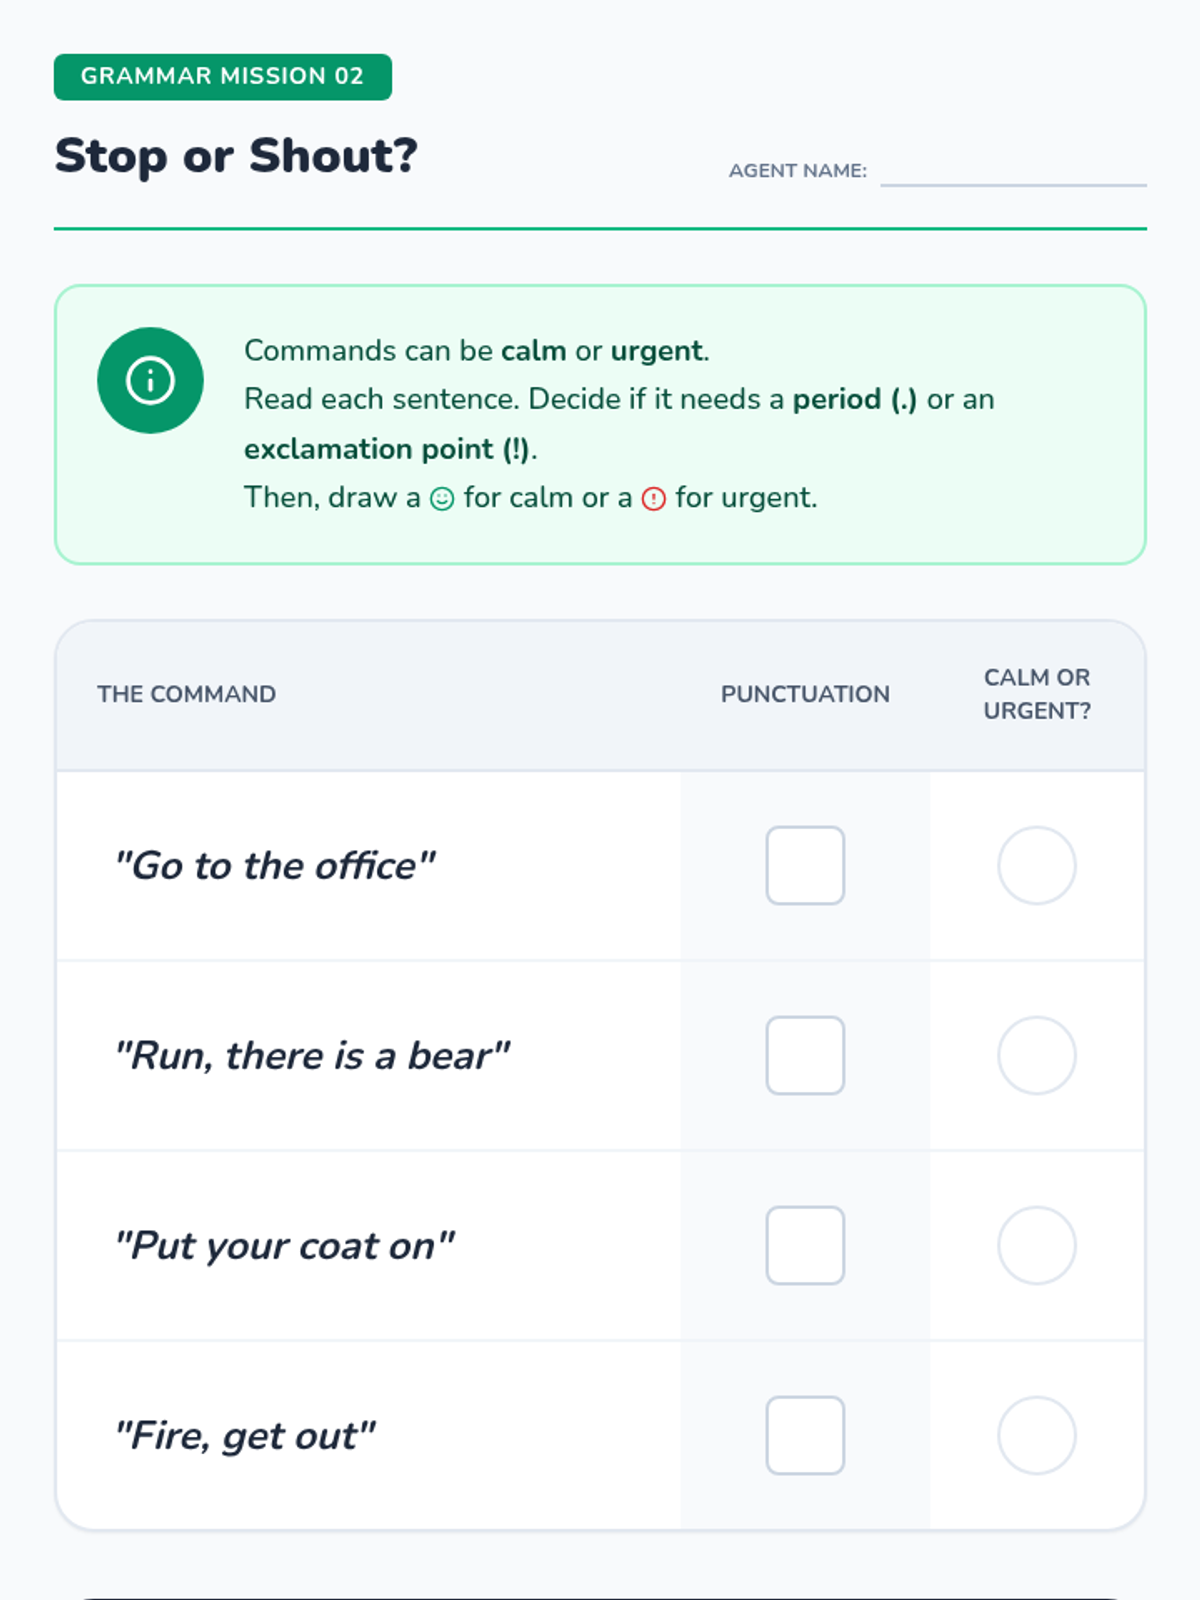Check punctuation box for "Put your coat on"
This screenshot has width=1200, height=1600.
click(x=805, y=1245)
